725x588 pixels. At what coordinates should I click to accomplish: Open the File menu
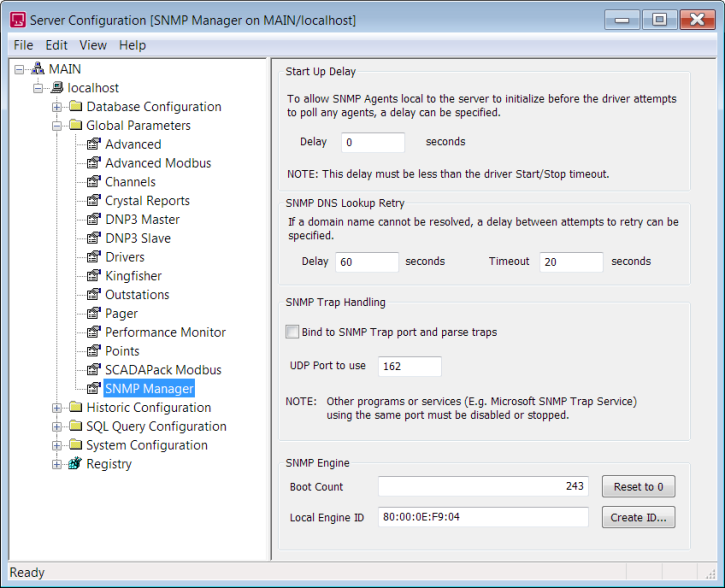click(x=23, y=45)
